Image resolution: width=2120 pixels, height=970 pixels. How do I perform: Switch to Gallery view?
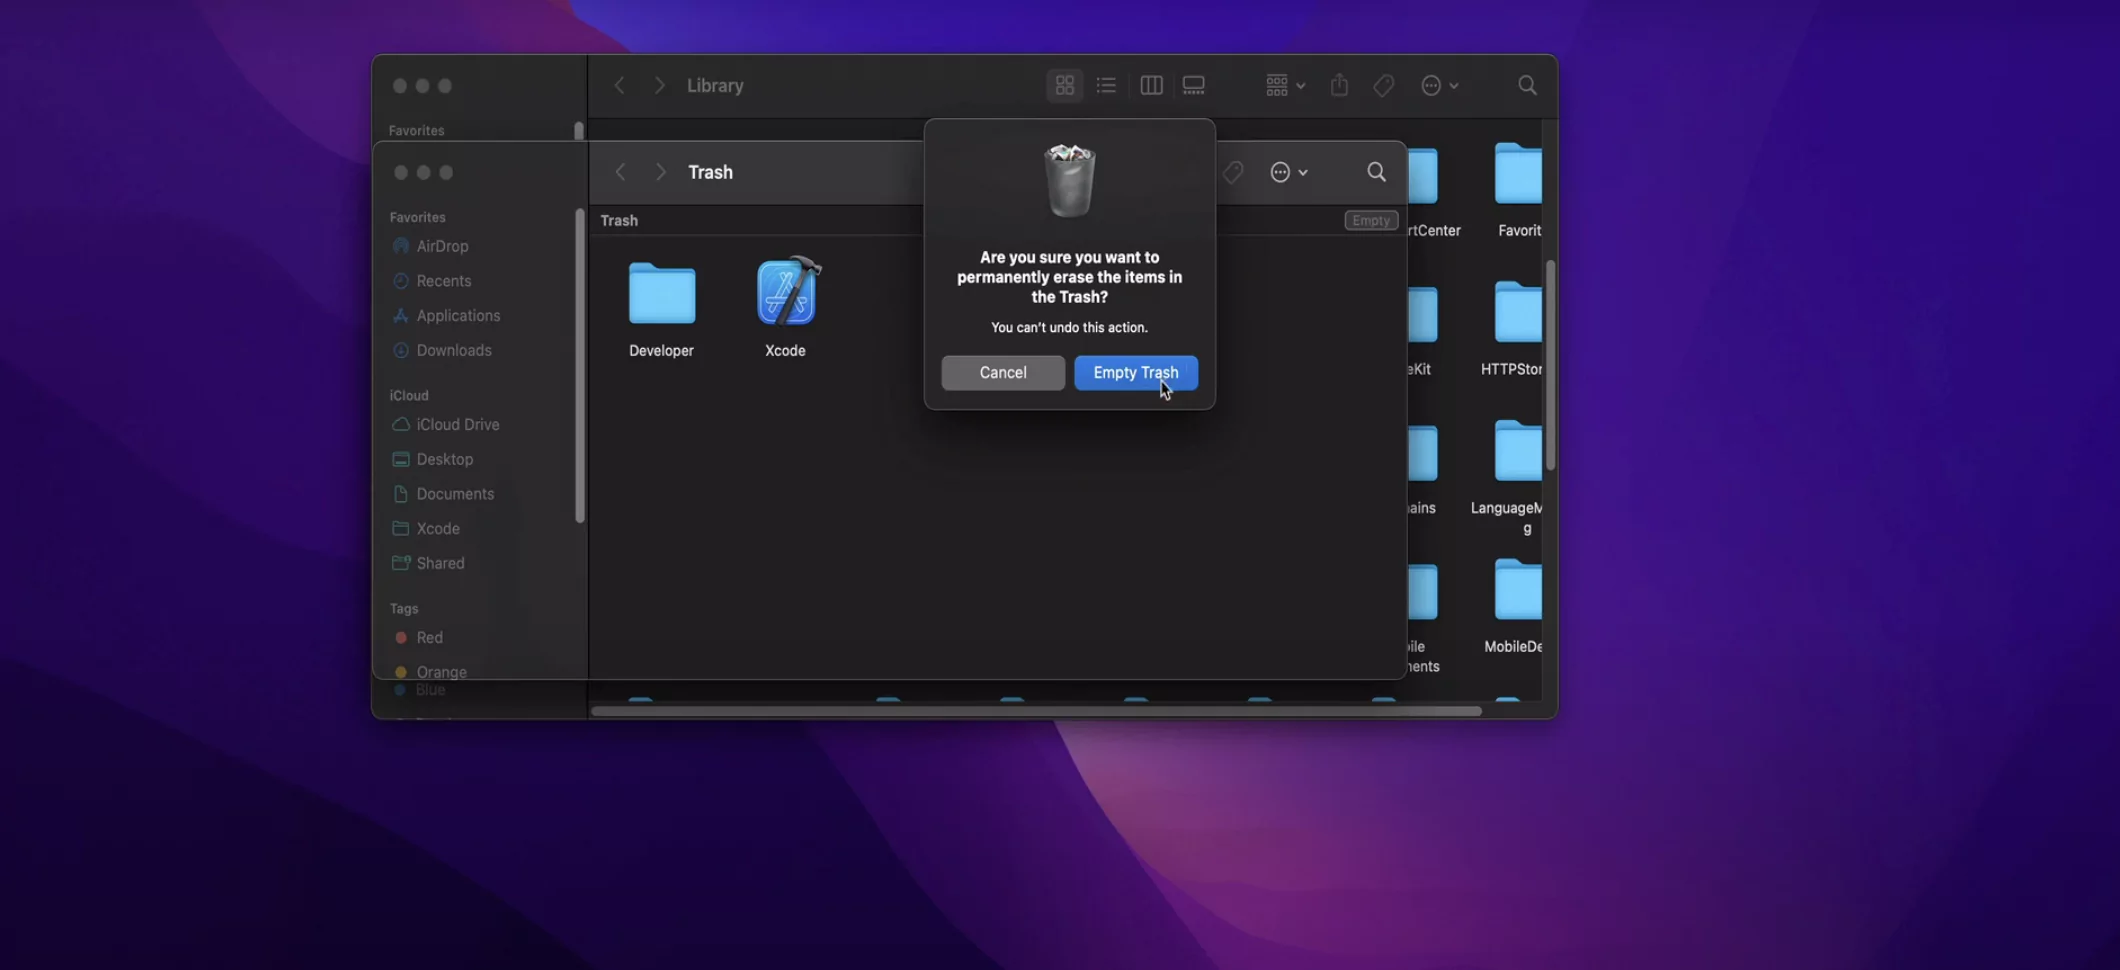[x=1193, y=85]
